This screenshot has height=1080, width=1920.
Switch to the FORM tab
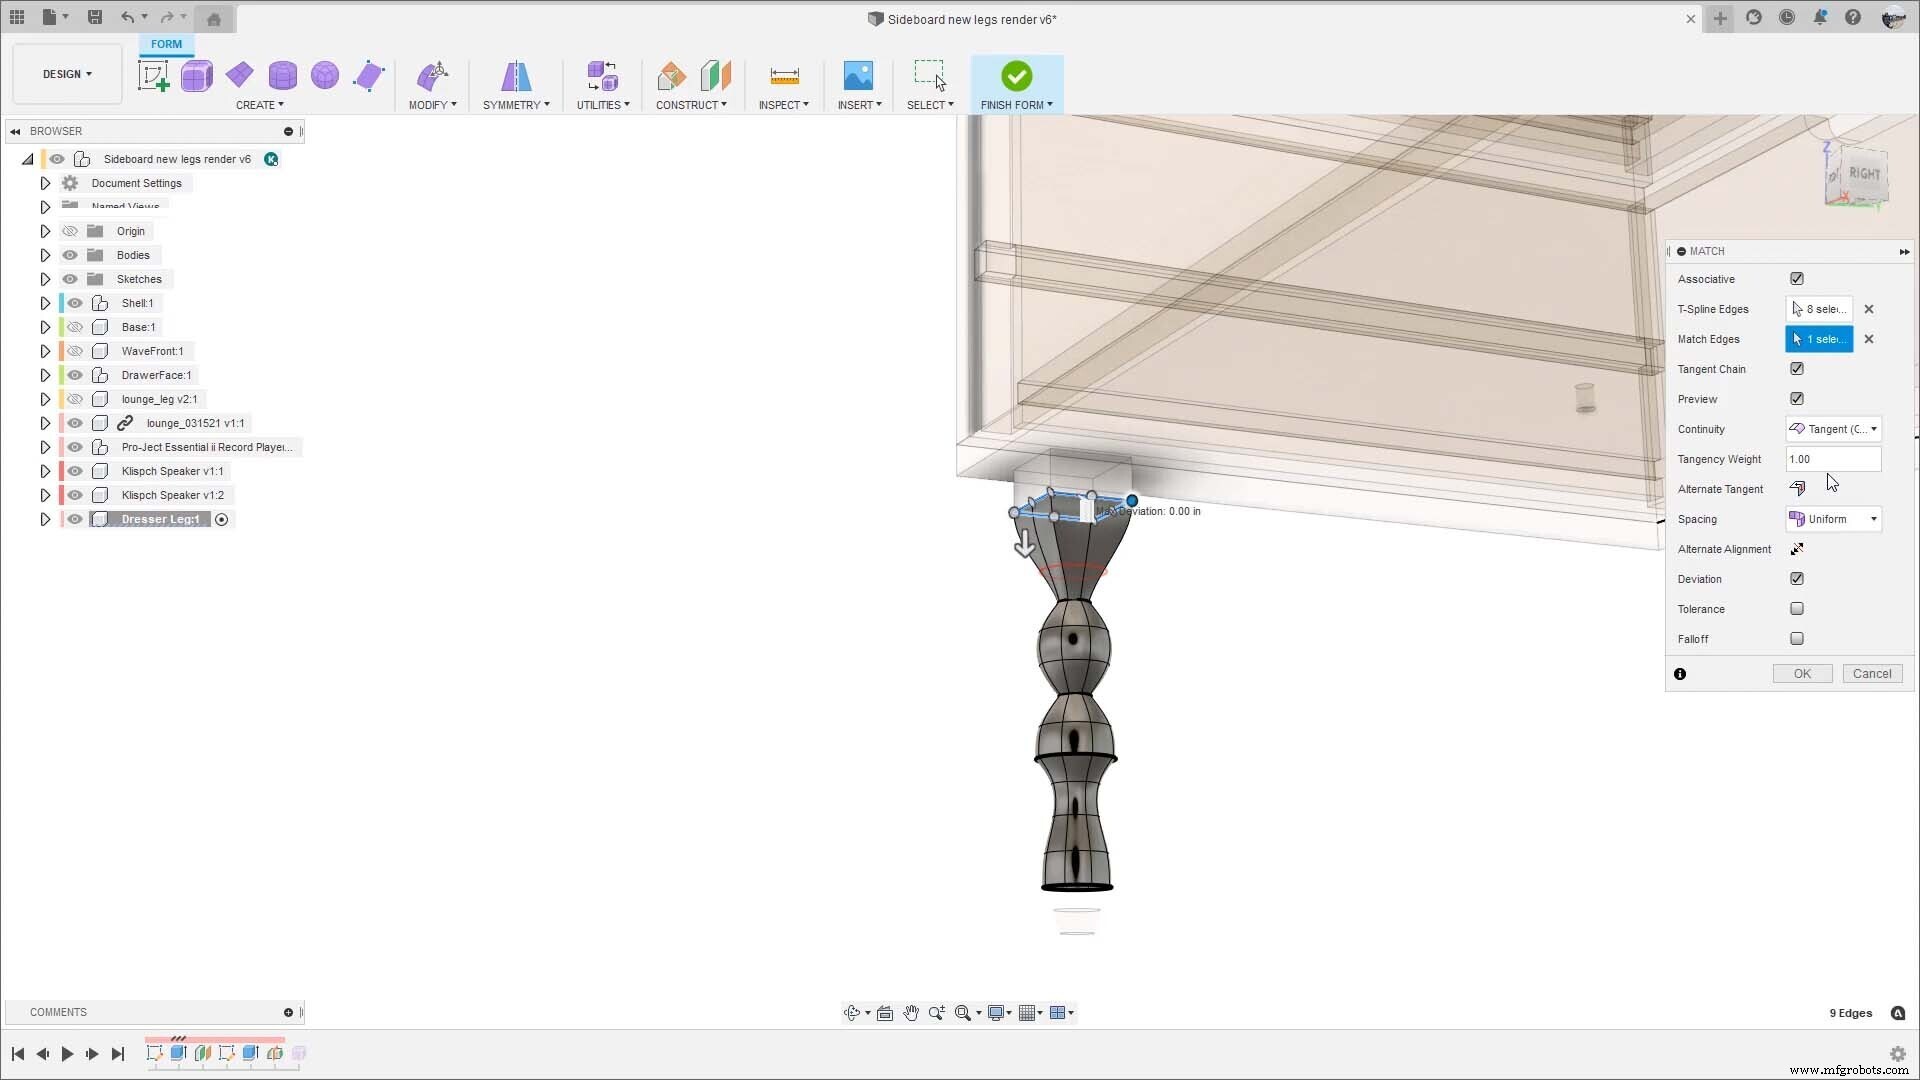tap(166, 44)
